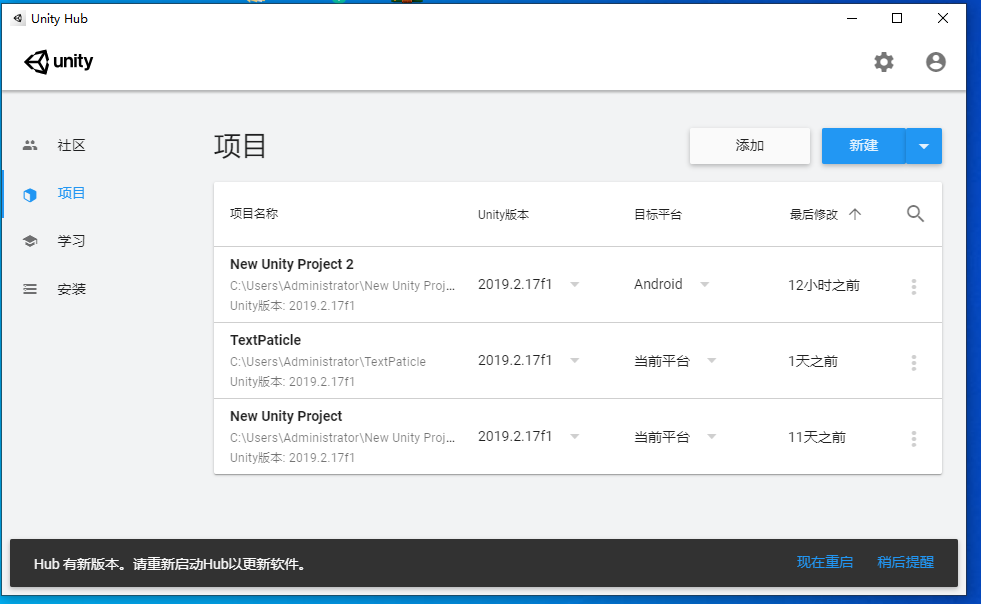
Task: Click 2019.2.17f1 version value of TextPaticle
Action: (x=515, y=361)
